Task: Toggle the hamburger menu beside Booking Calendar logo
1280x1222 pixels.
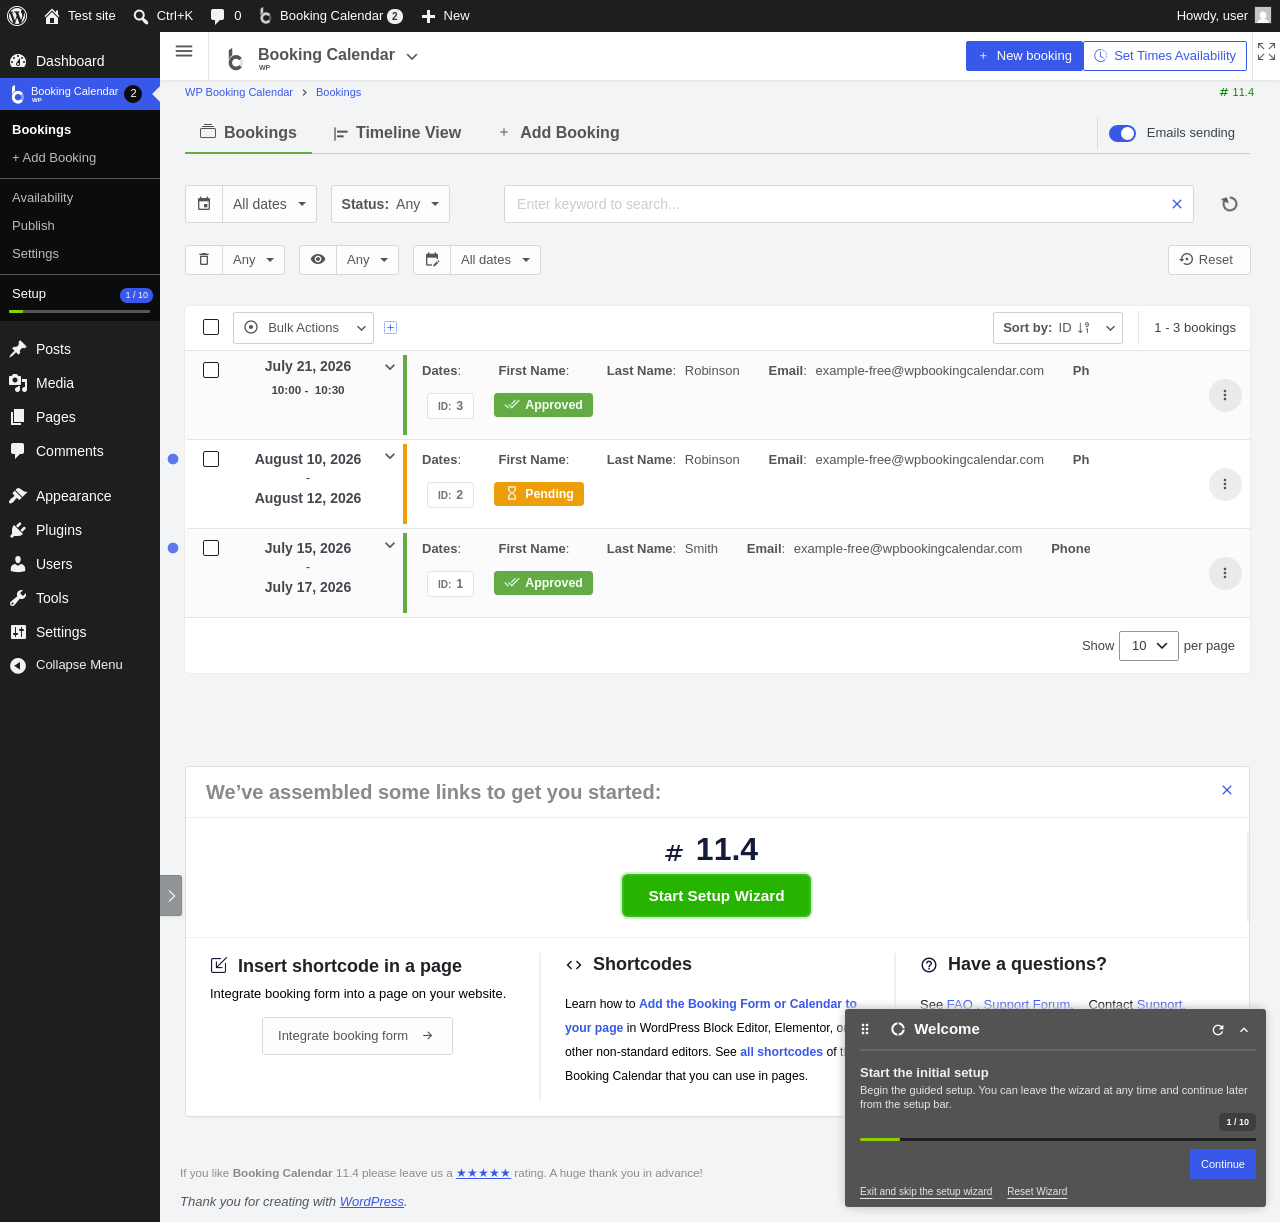Action: pyautogui.click(x=184, y=51)
